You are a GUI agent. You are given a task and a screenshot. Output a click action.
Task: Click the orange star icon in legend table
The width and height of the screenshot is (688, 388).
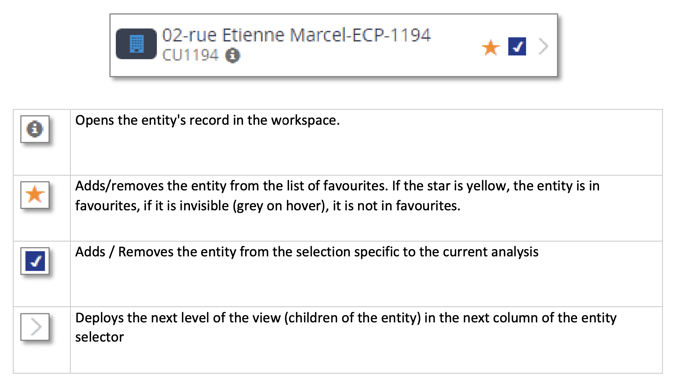(x=35, y=194)
